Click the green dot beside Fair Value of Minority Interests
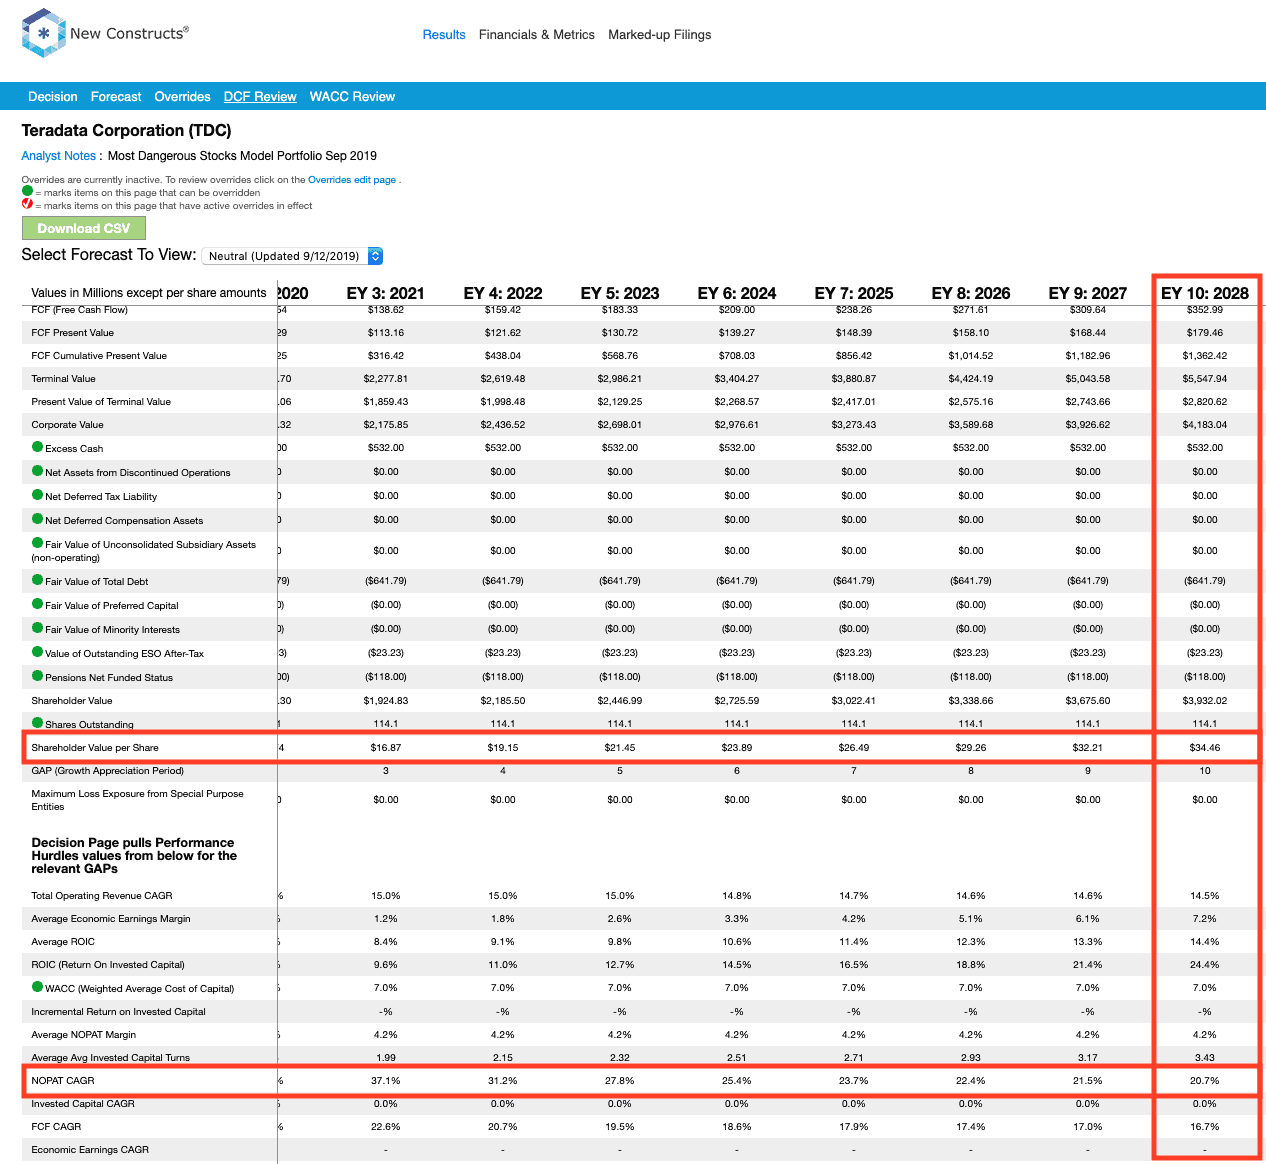This screenshot has height=1164, width=1266. click(38, 628)
